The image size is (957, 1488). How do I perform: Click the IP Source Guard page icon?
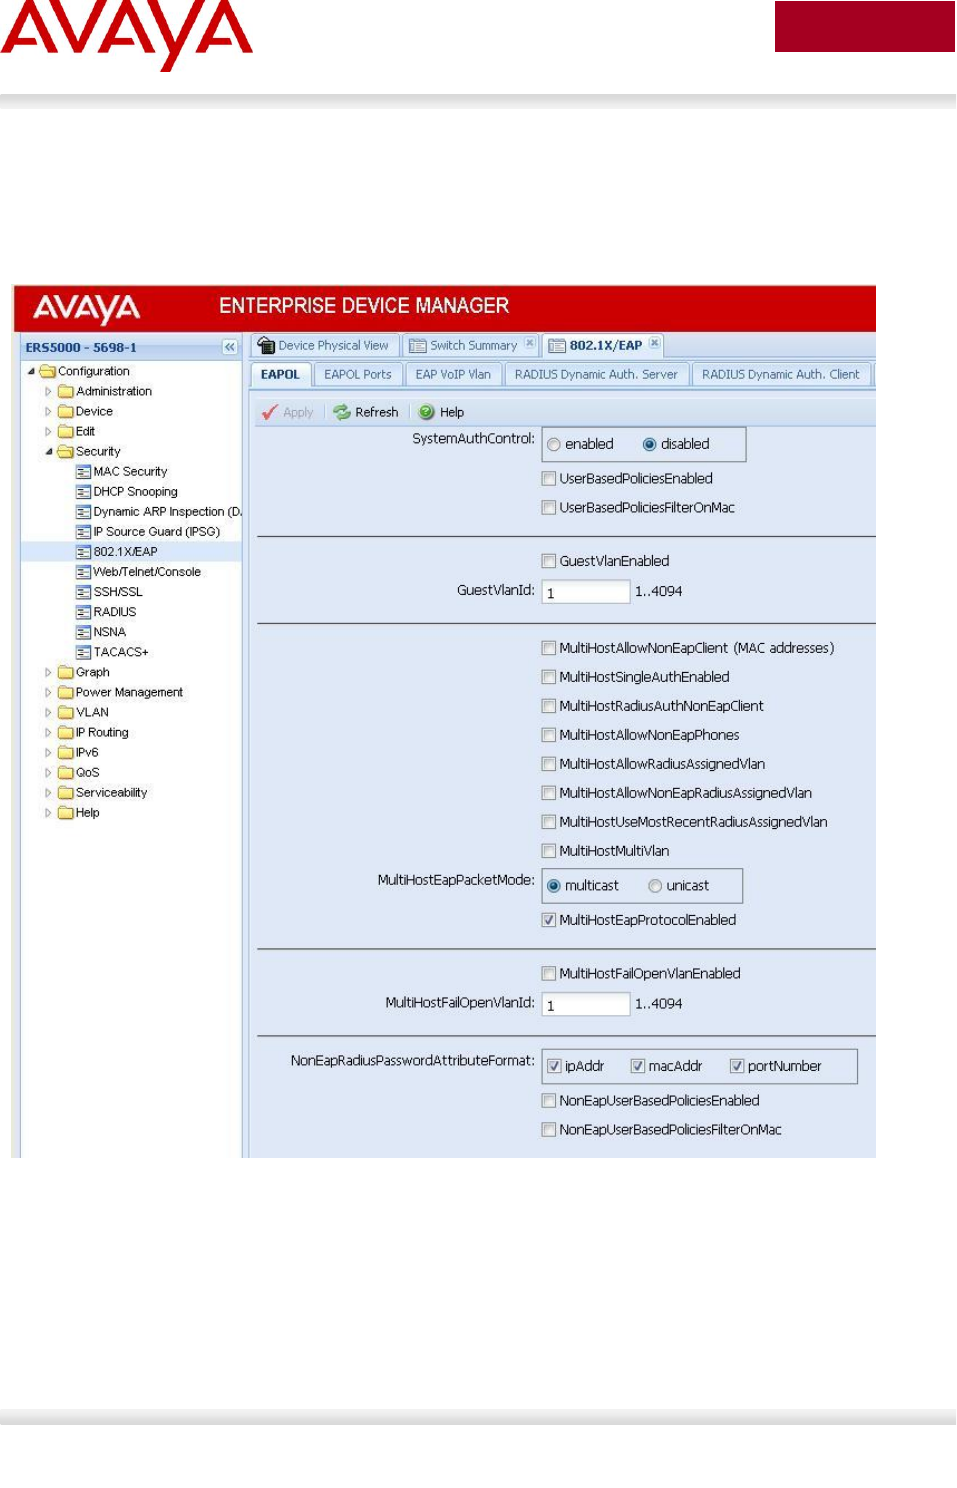84,532
